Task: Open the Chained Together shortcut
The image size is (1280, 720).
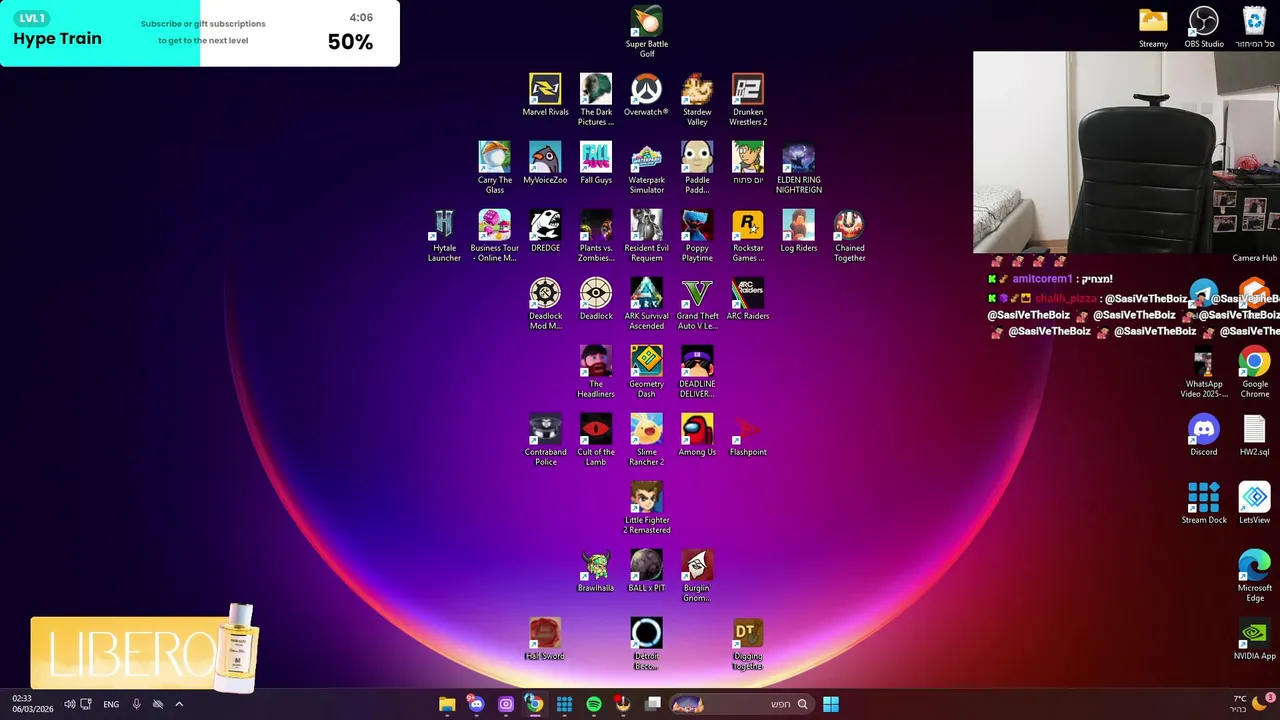Action: pyautogui.click(x=849, y=235)
